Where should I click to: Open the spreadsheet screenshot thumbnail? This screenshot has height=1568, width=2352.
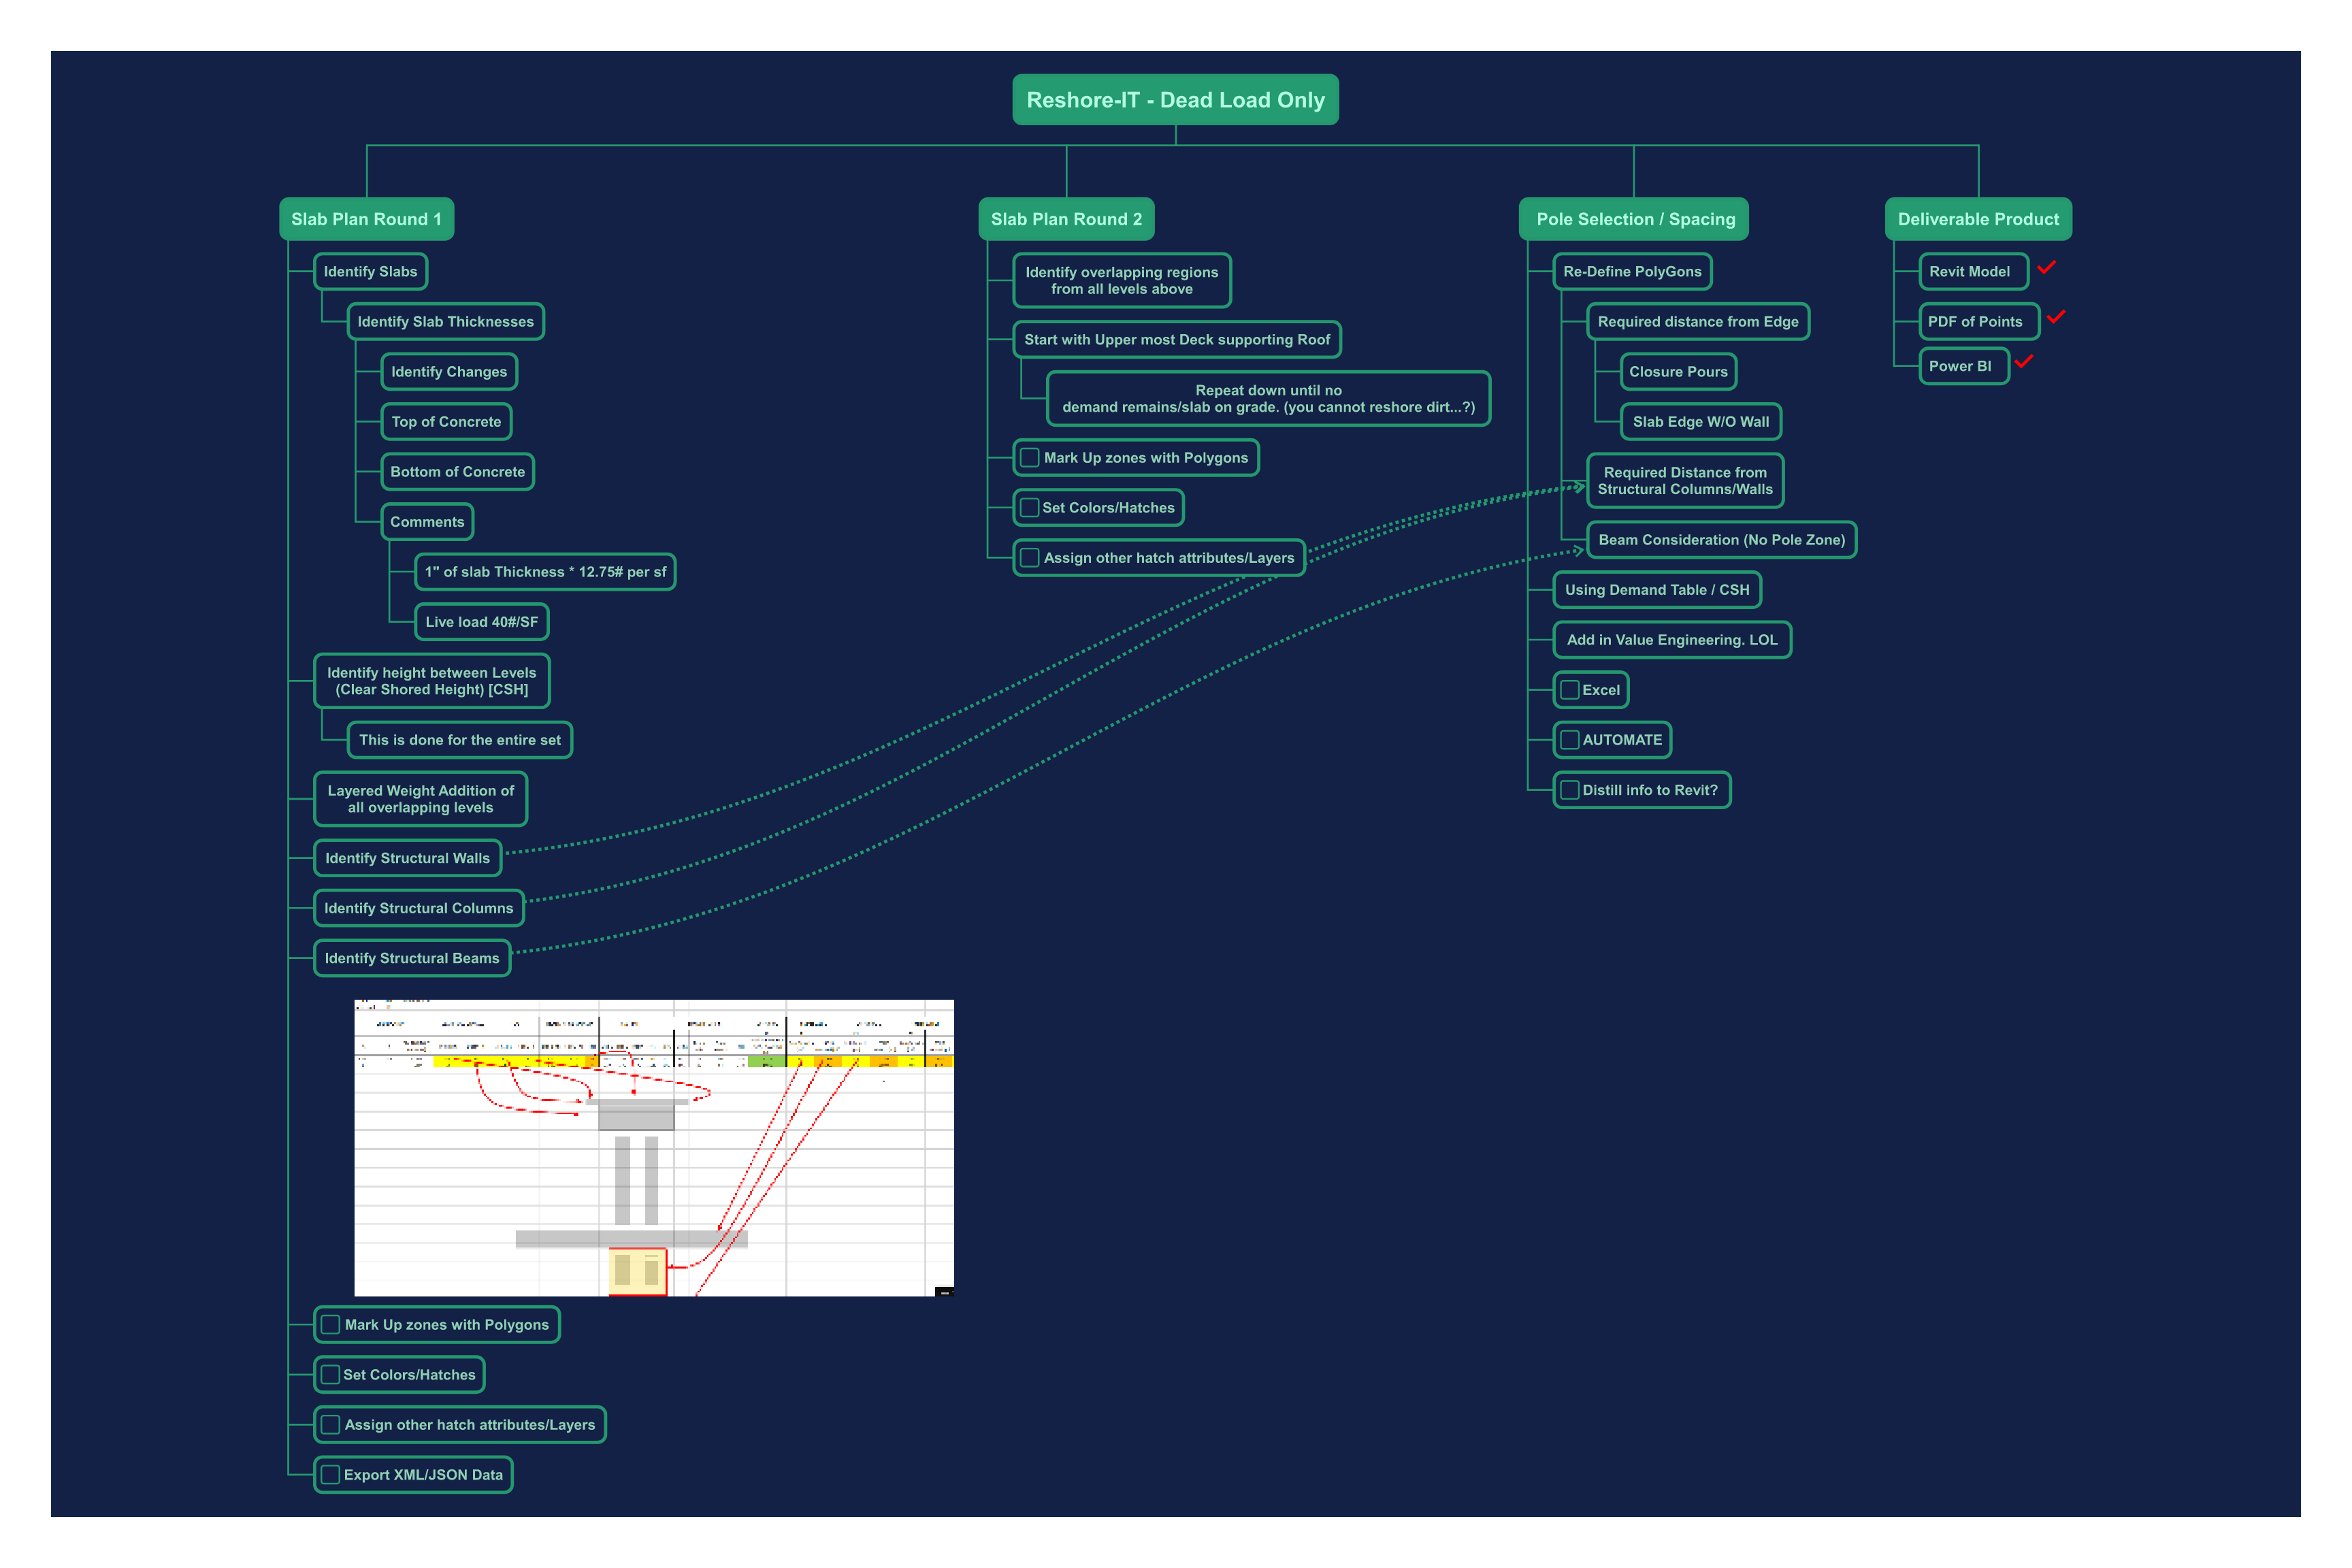pos(654,1148)
